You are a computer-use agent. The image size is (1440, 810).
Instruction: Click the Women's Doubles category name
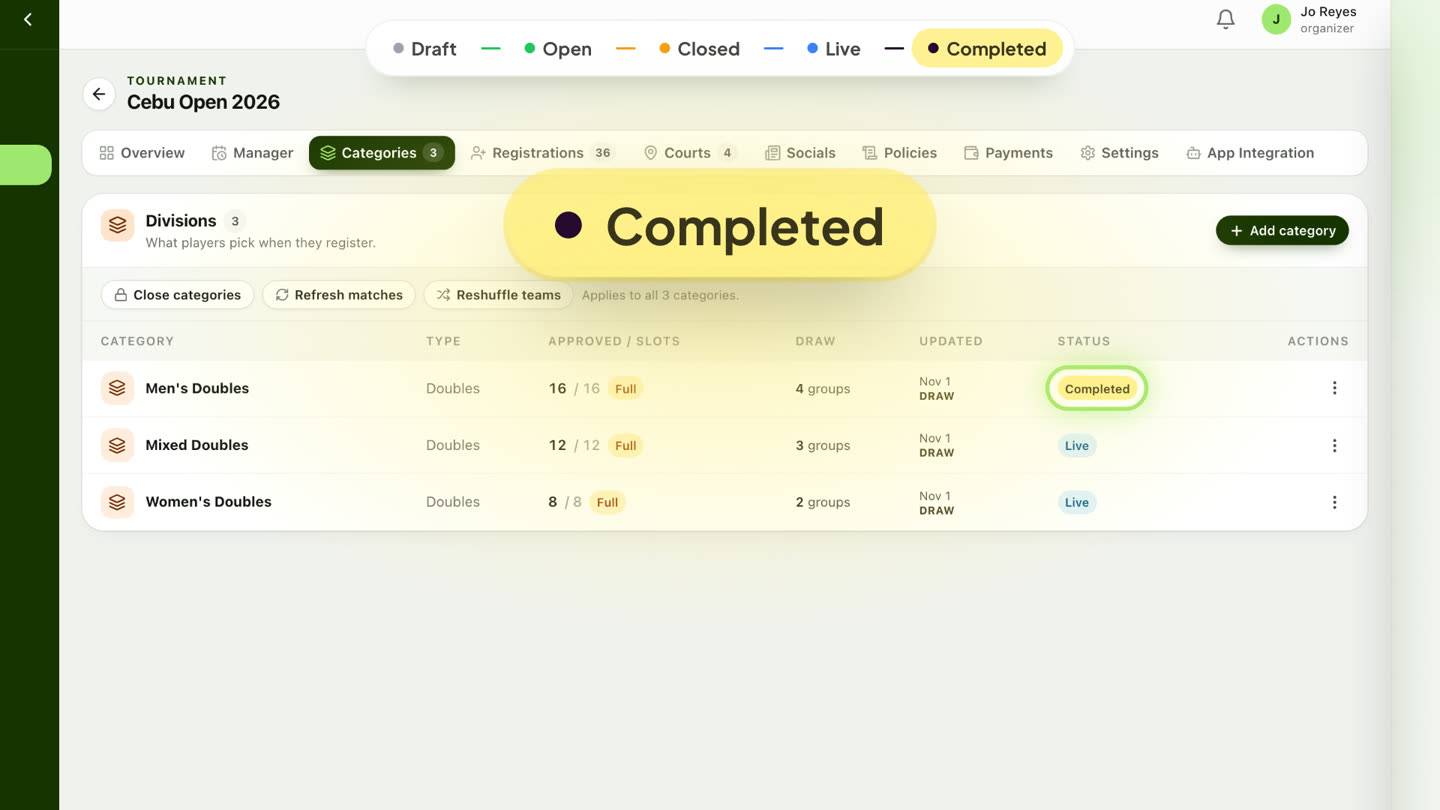(x=208, y=502)
